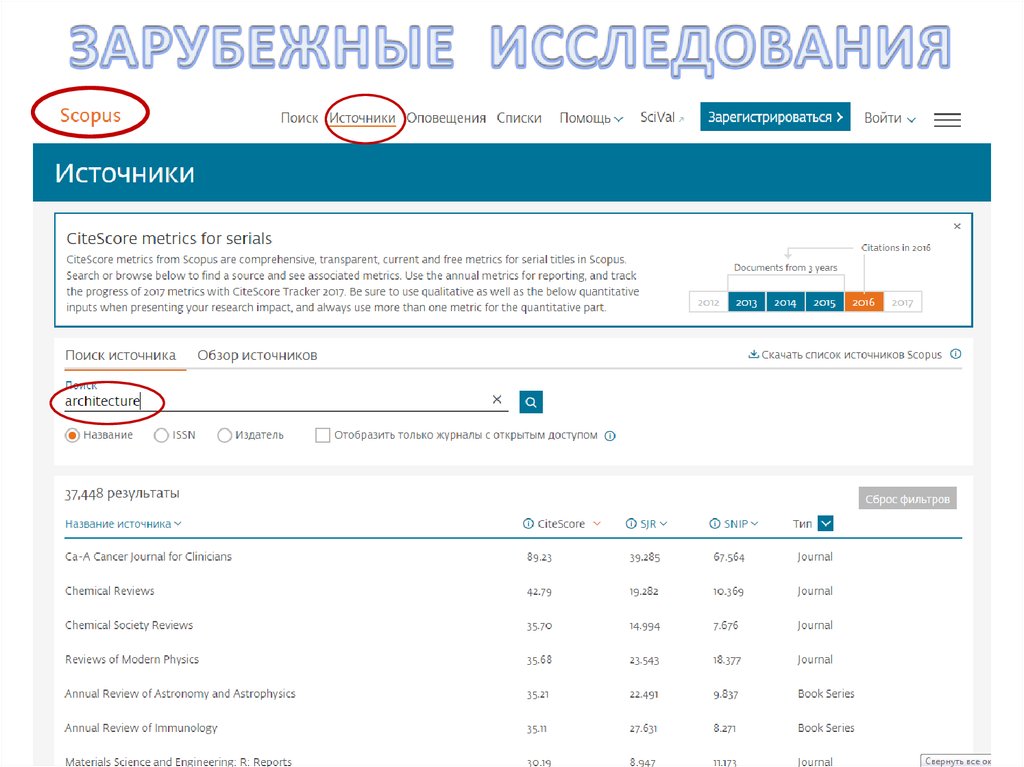
Task: Download the Scopus sources list
Action: [x=845, y=355]
